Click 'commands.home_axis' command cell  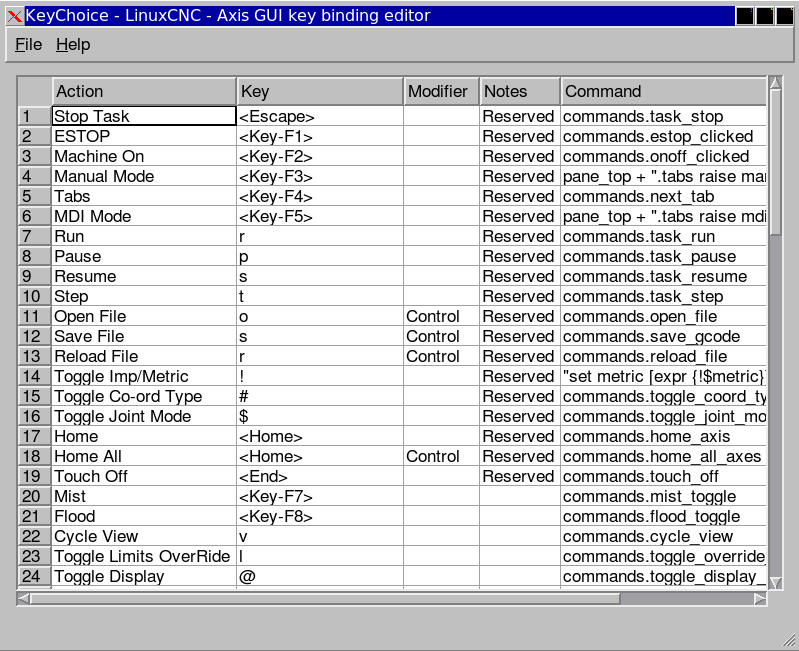click(x=663, y=436)
